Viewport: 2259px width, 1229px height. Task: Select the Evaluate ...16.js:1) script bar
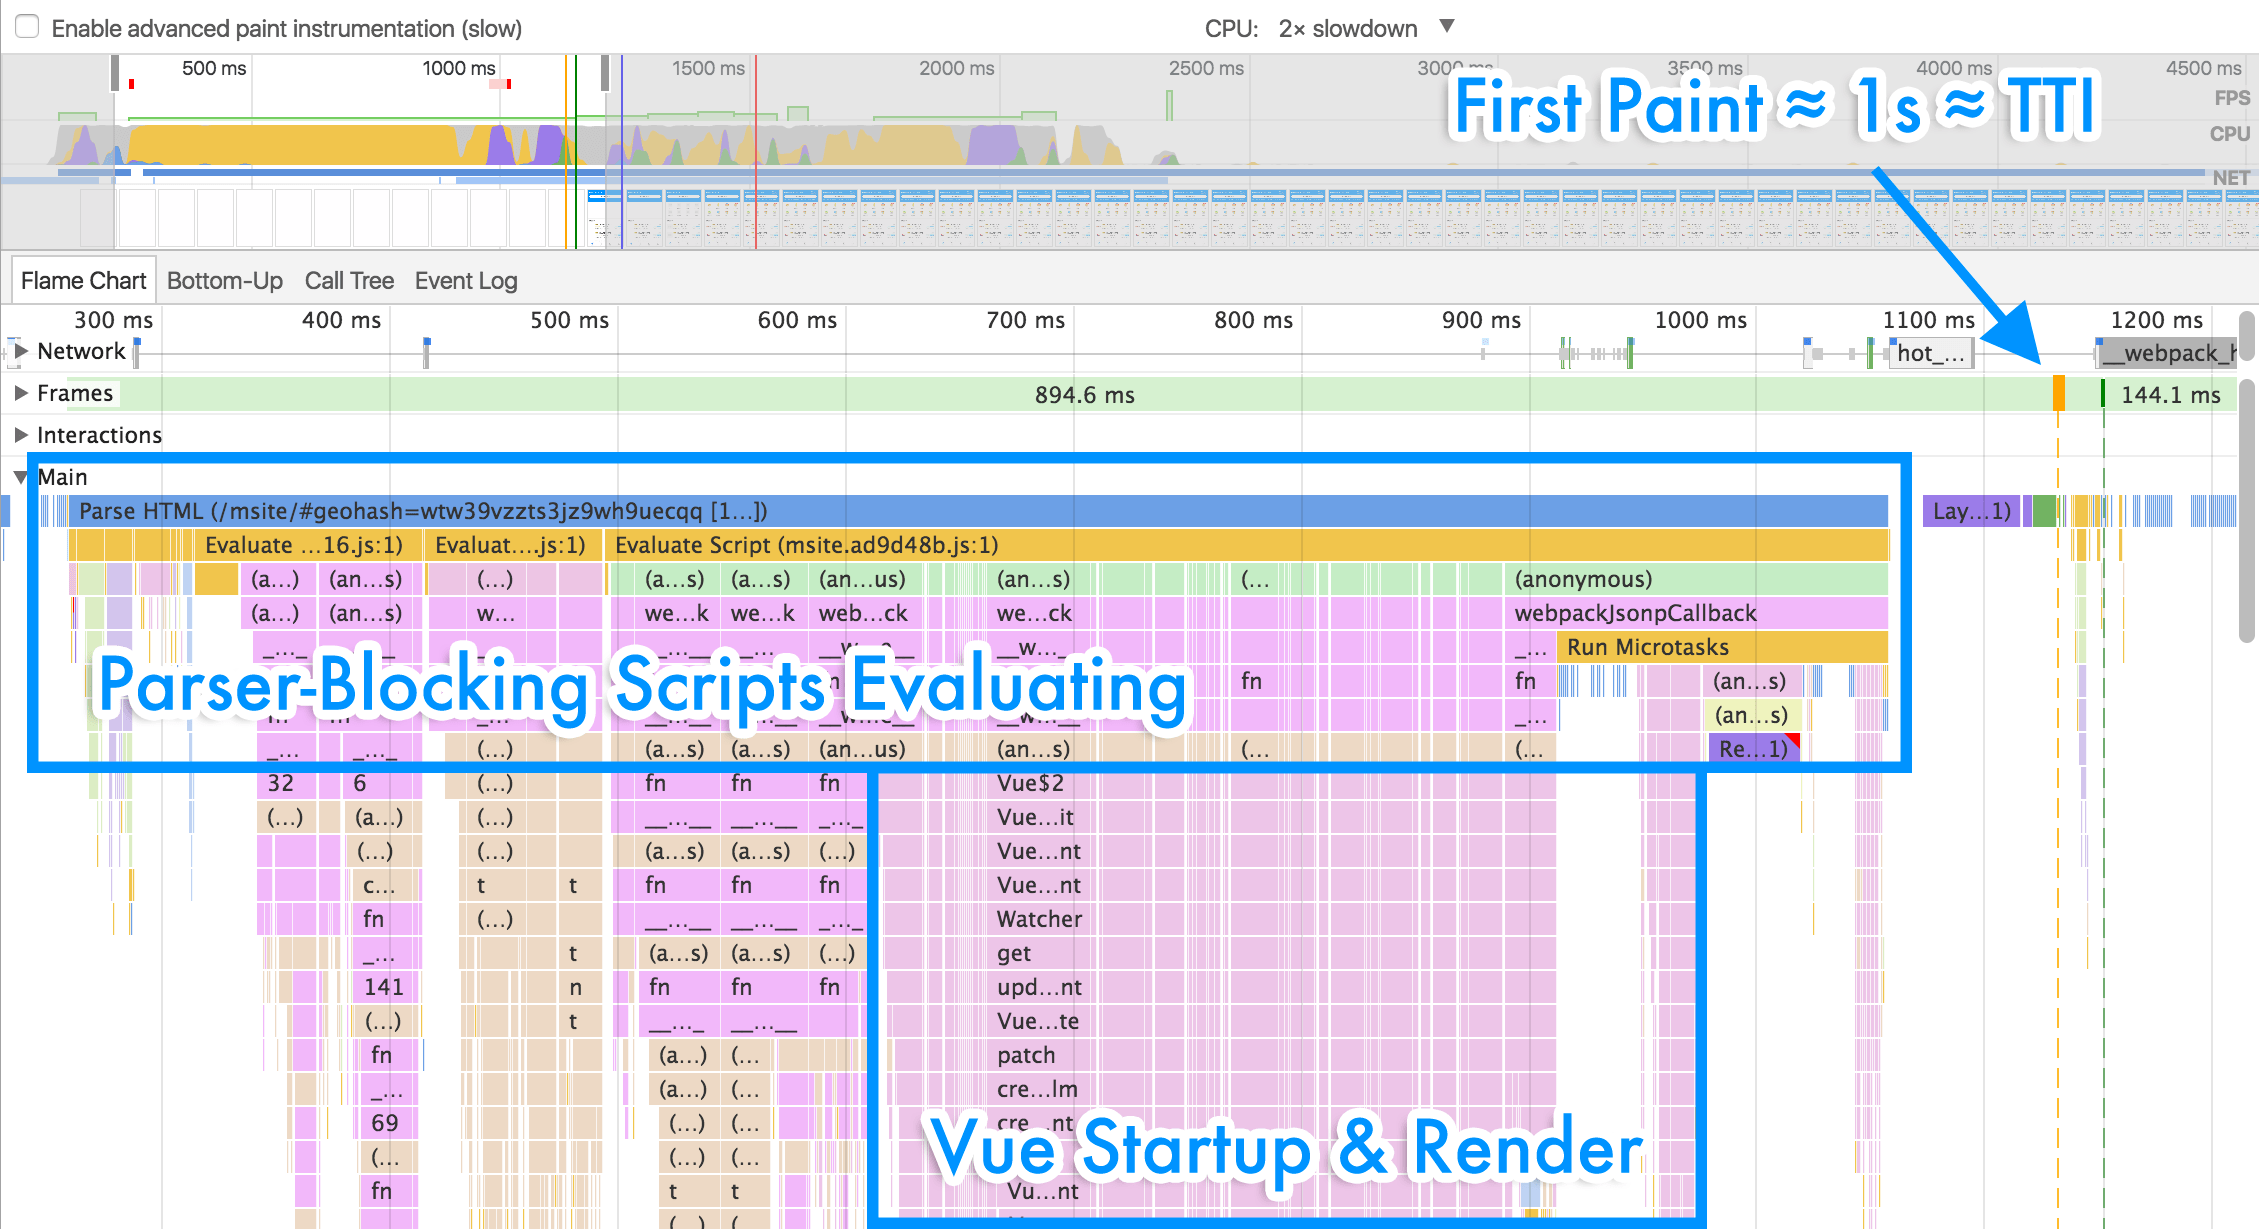pos(308,545)
